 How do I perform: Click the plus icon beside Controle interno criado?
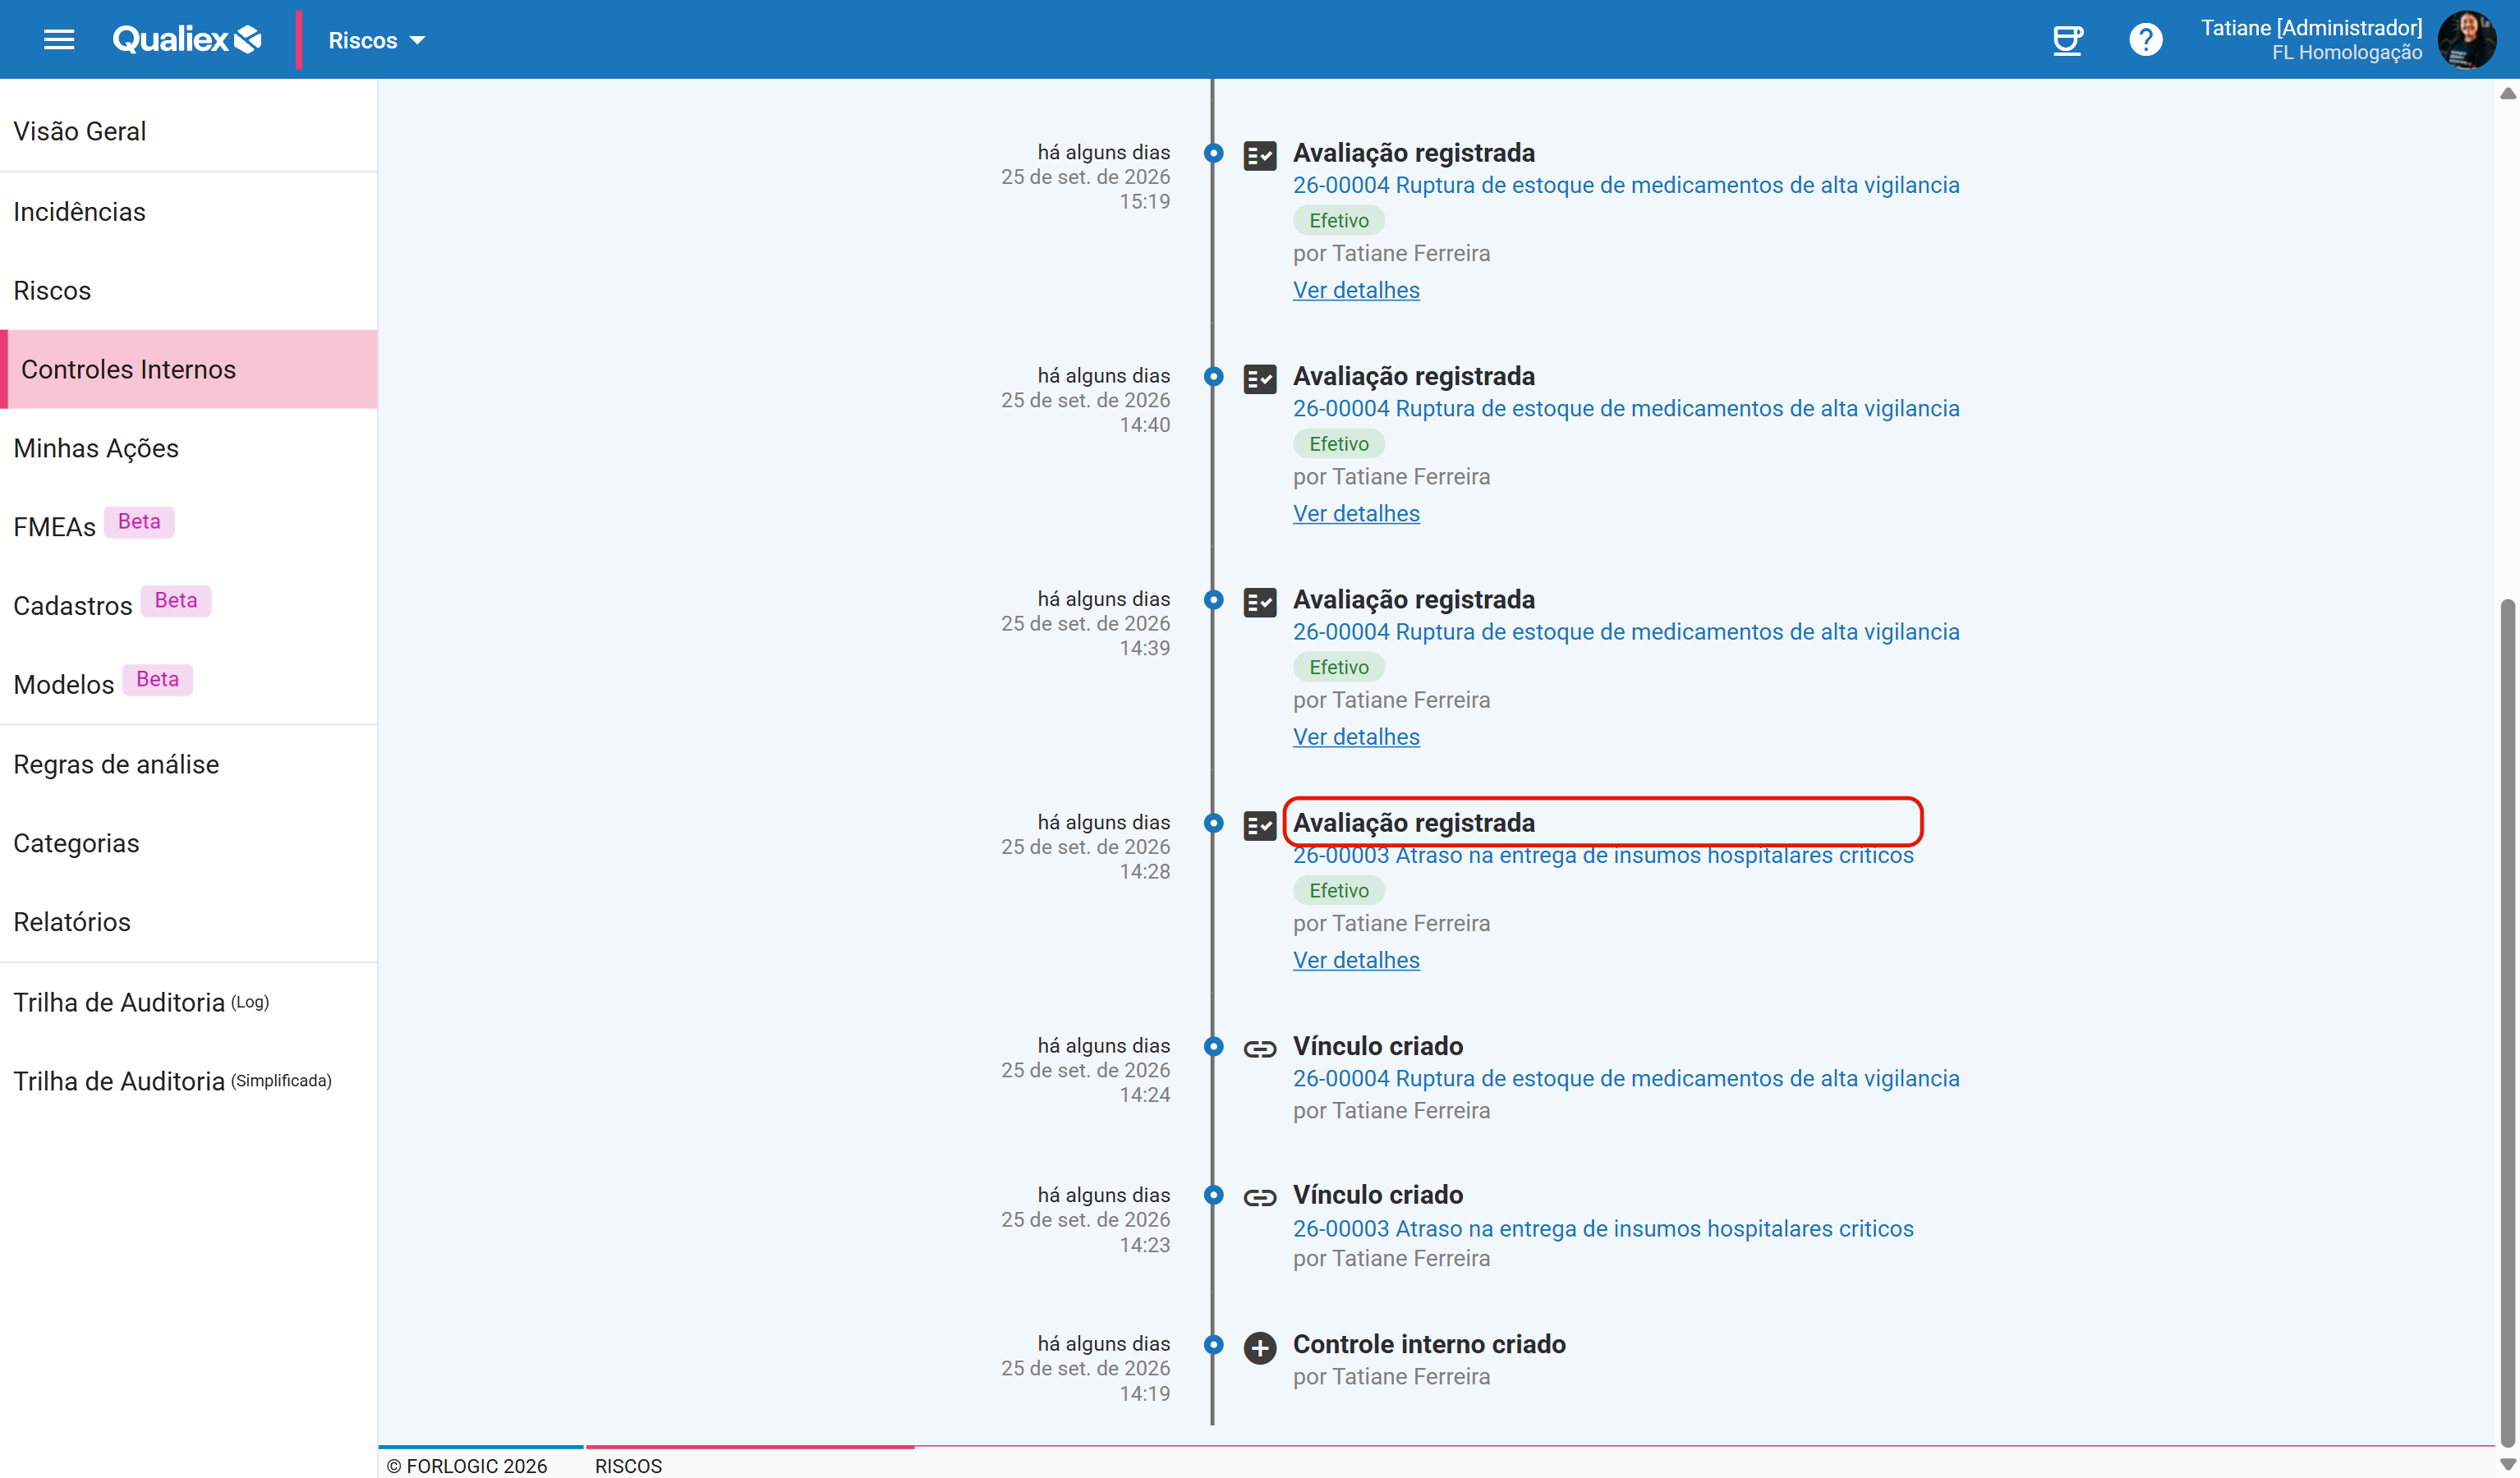tap(1259, 1347)
